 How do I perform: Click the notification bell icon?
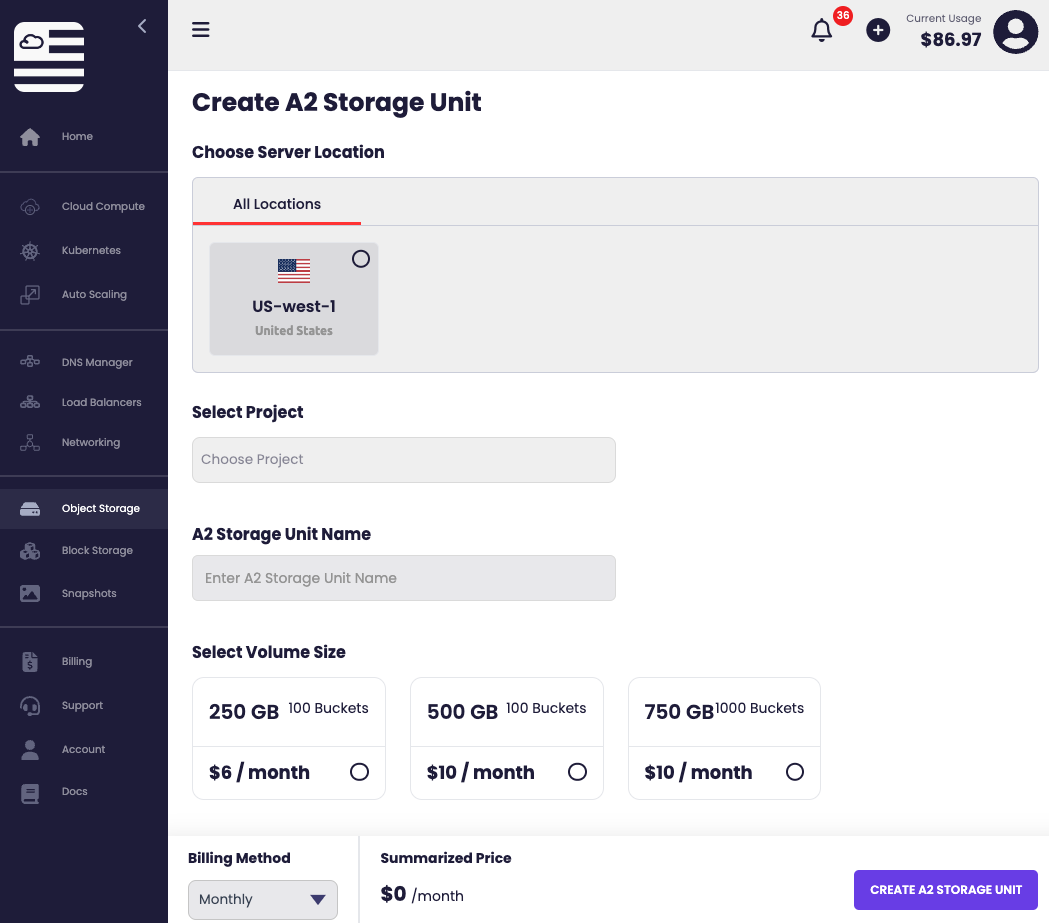[x=821, y=31]
